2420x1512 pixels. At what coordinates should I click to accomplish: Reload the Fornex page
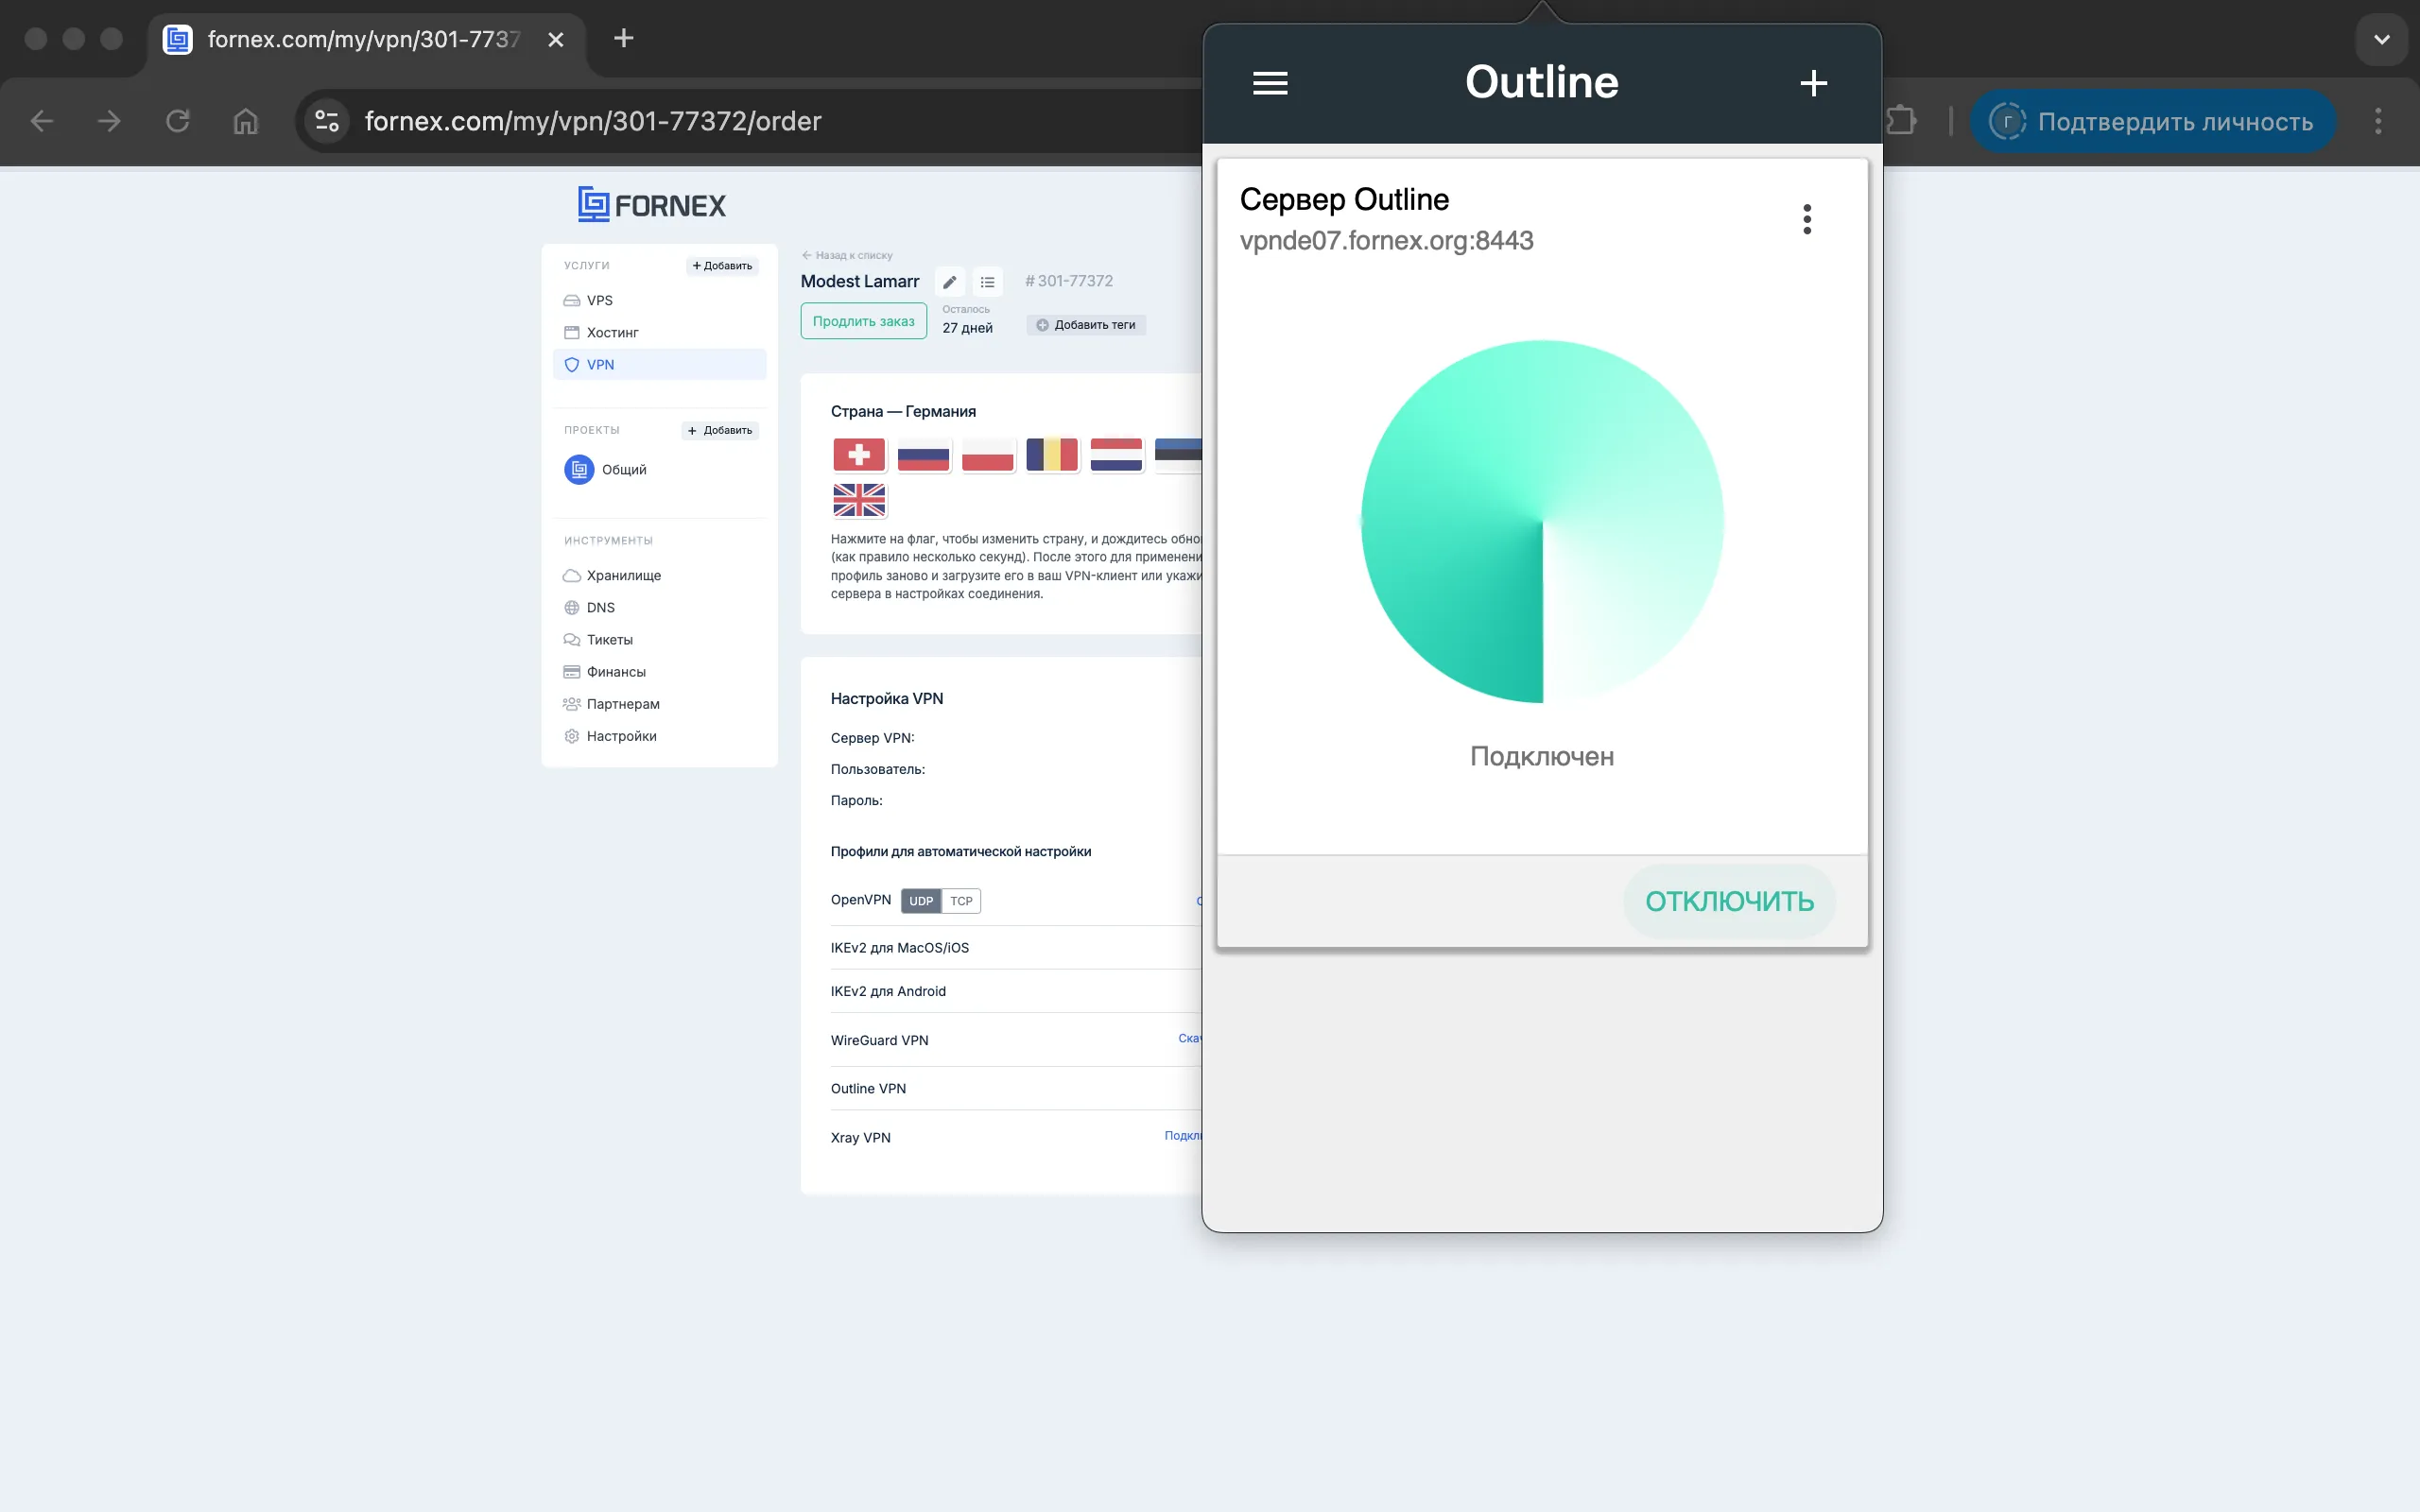pyautogui.click(x=178, y=121)
